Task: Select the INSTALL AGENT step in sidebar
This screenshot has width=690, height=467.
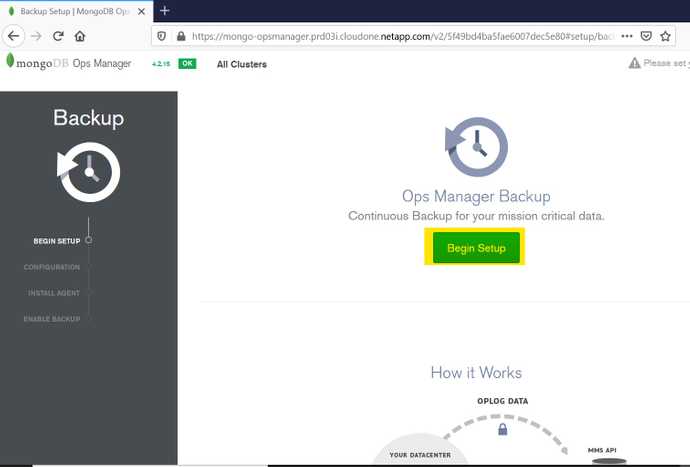Action: click(x=54, y=293)
